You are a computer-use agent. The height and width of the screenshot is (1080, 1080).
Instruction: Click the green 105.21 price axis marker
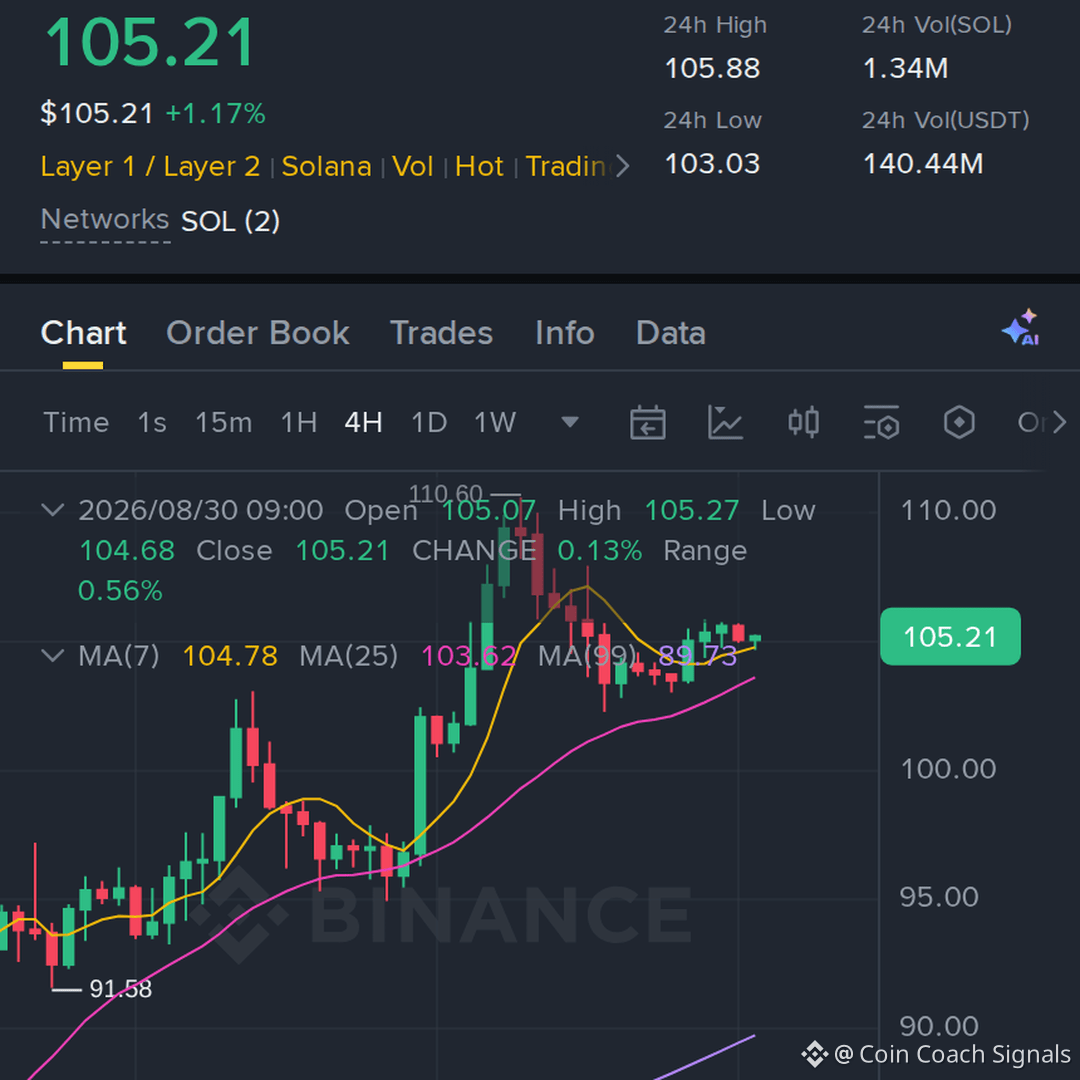[x=950, y=636]
